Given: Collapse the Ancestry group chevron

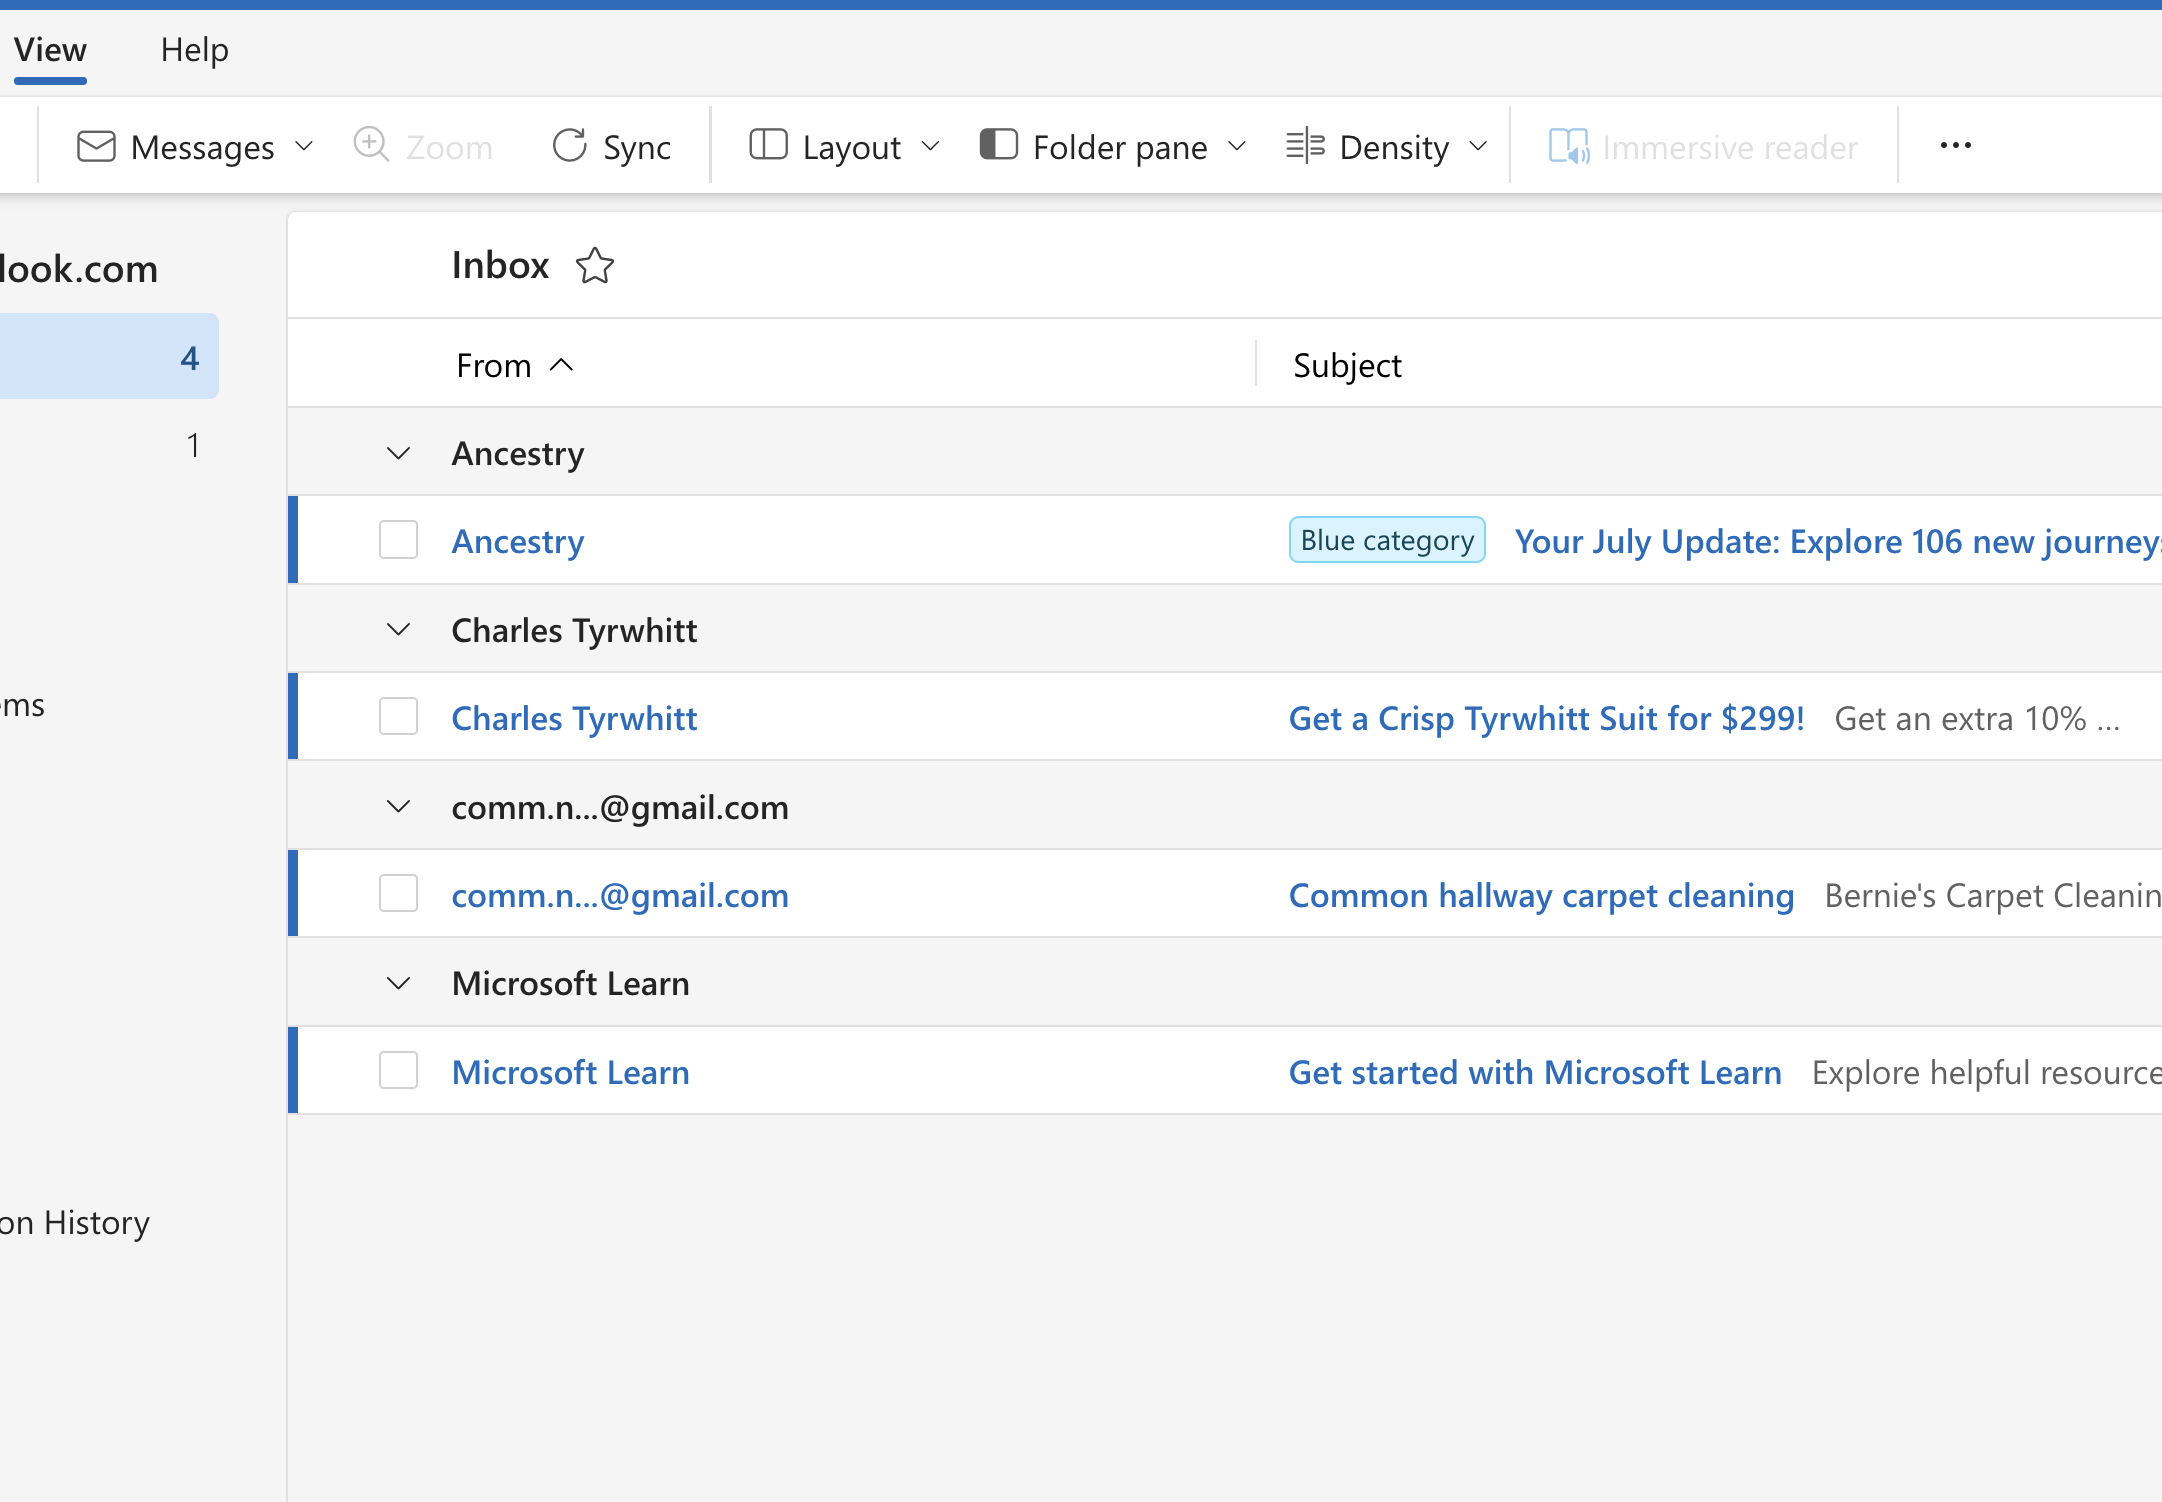Looking at the screenshot, I should (x=398, y=454).
